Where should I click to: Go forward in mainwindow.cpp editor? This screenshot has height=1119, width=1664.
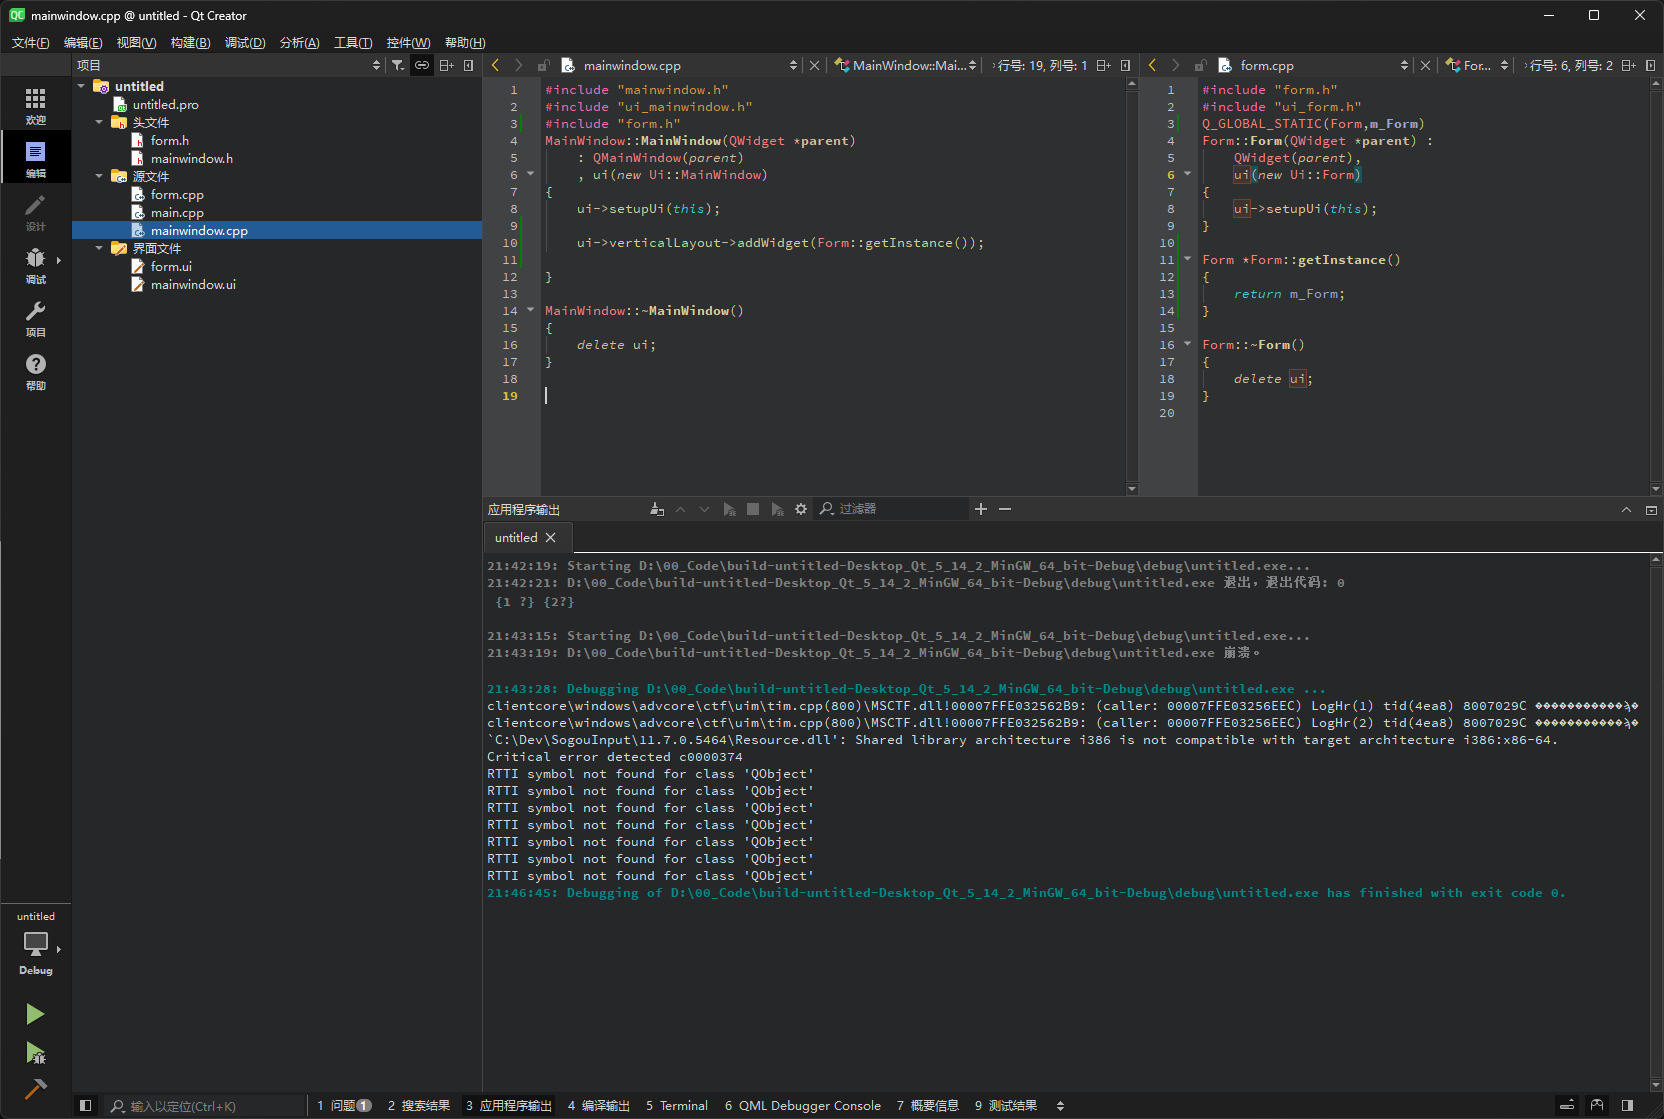click(x=518, y=65)
